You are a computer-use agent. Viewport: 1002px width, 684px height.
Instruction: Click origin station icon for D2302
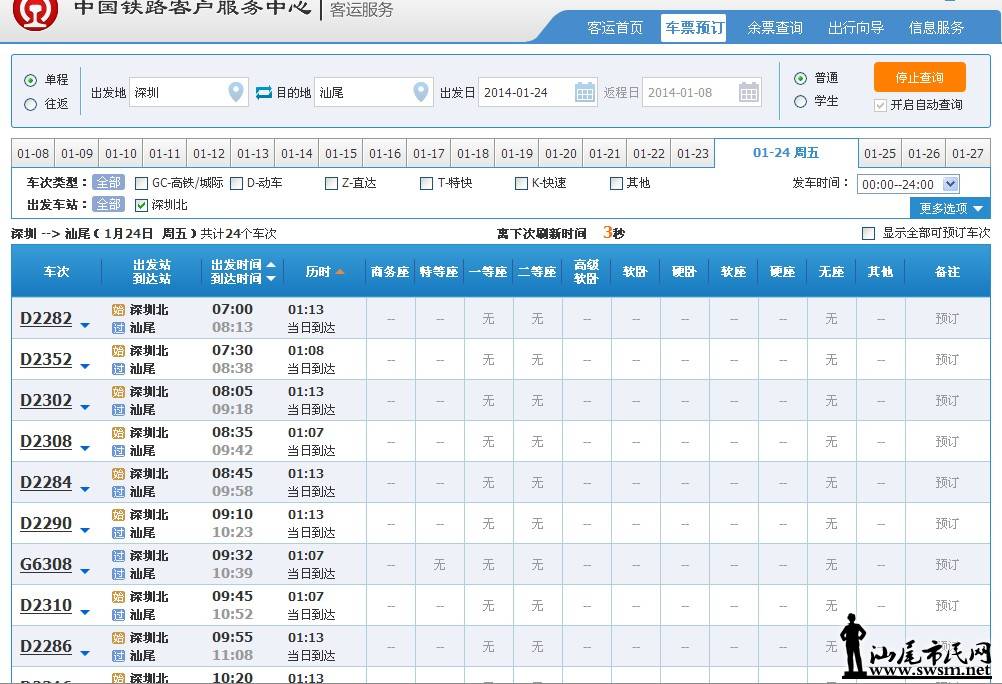pos(118,392)
